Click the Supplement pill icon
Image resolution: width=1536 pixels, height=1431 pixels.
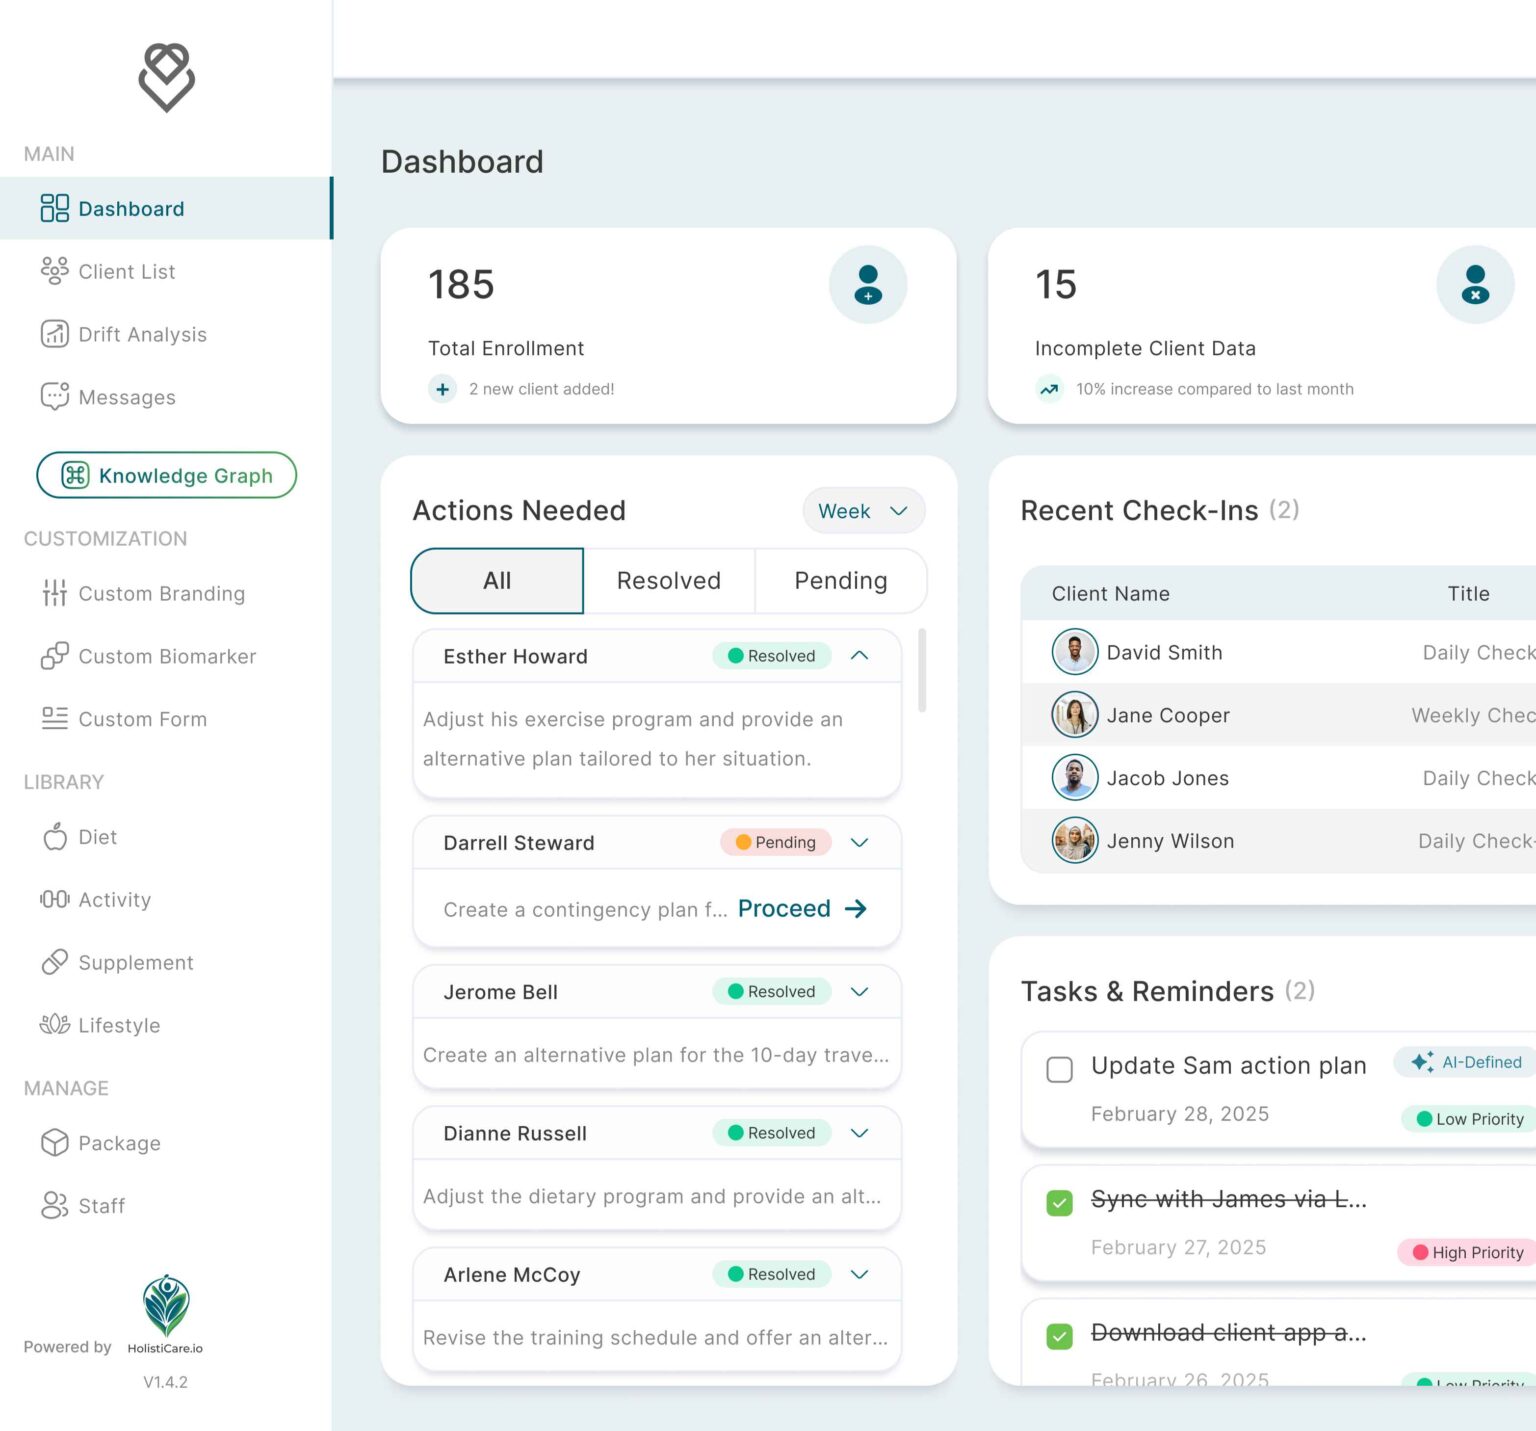pos(54,962)
